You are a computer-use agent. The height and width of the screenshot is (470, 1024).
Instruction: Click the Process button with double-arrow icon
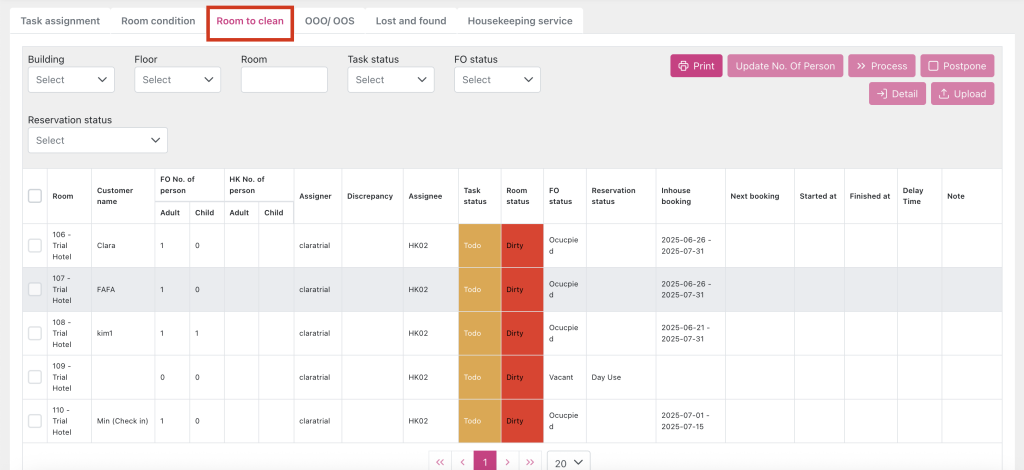pos(881,66)
